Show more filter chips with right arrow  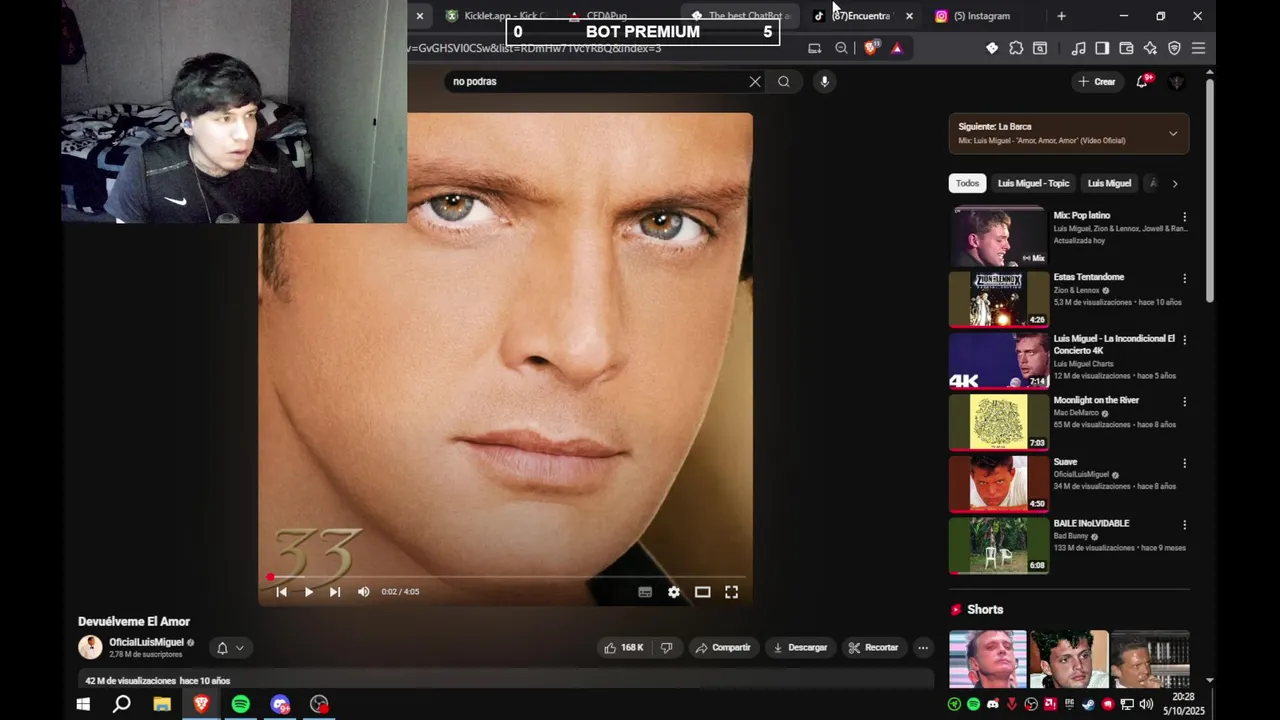coord(1175,184)
